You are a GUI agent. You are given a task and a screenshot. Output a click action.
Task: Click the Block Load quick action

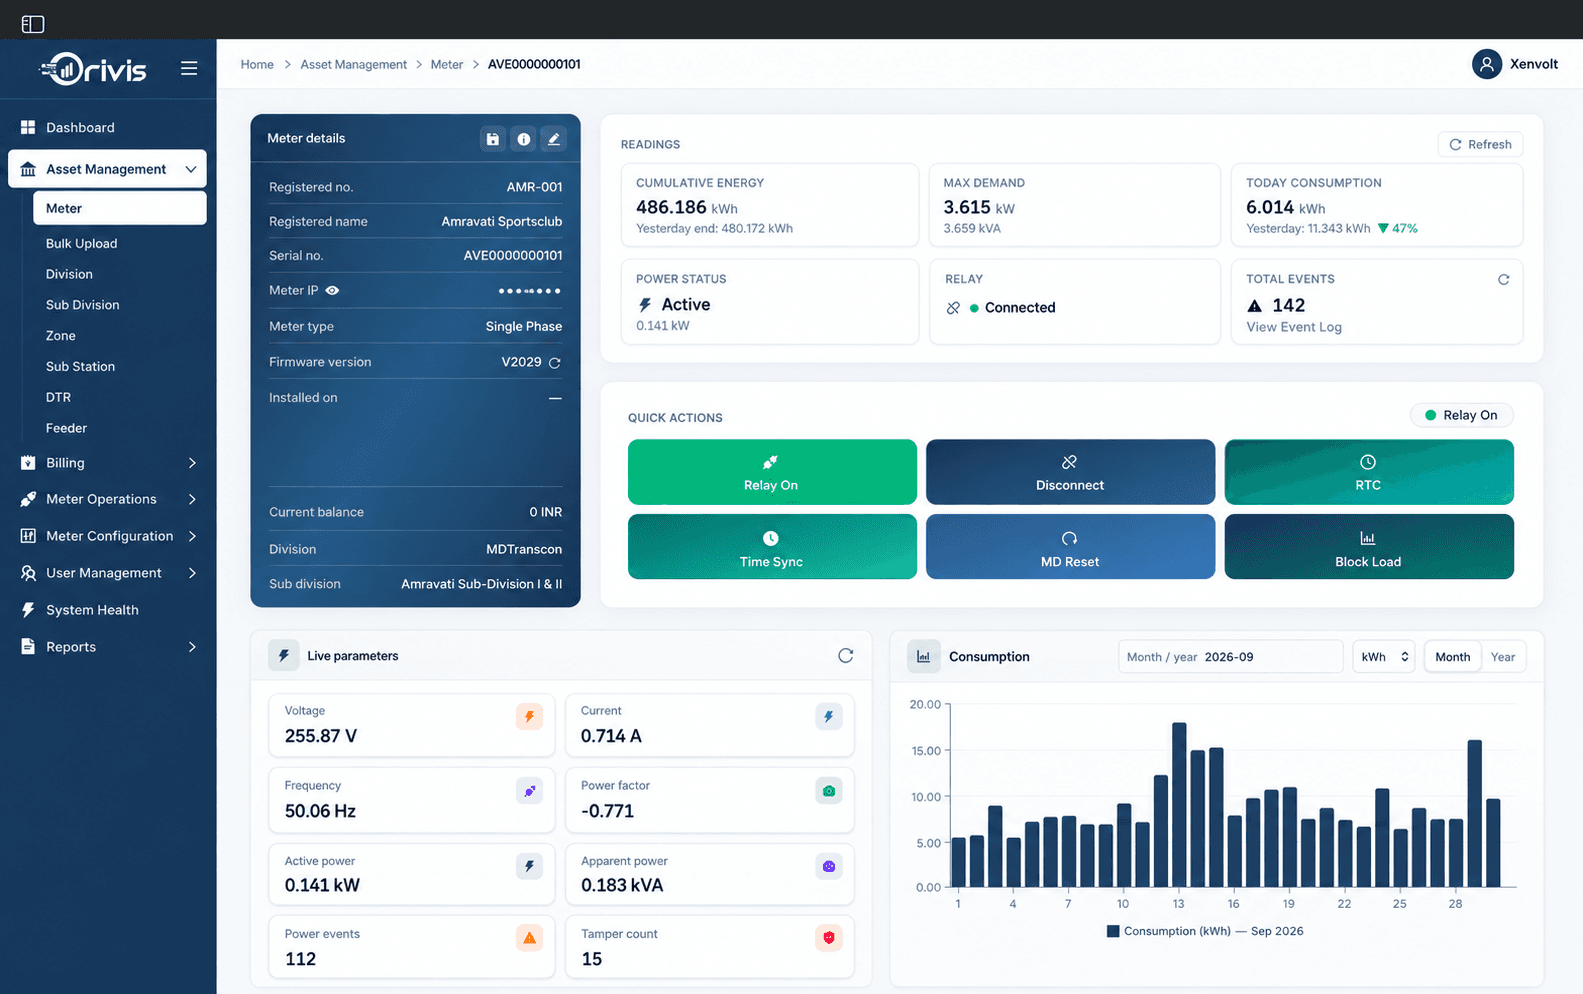[1369, 547]
